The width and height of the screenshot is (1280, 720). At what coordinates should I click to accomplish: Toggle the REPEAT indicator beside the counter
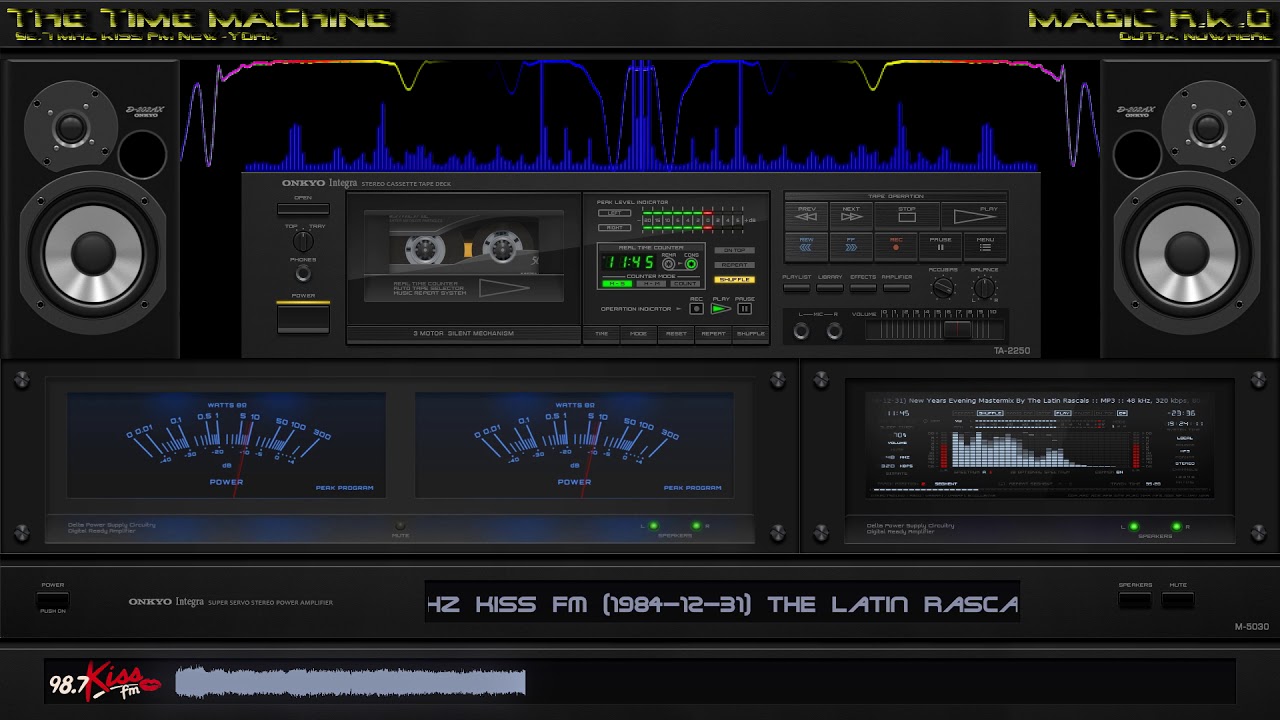(735, 265)
